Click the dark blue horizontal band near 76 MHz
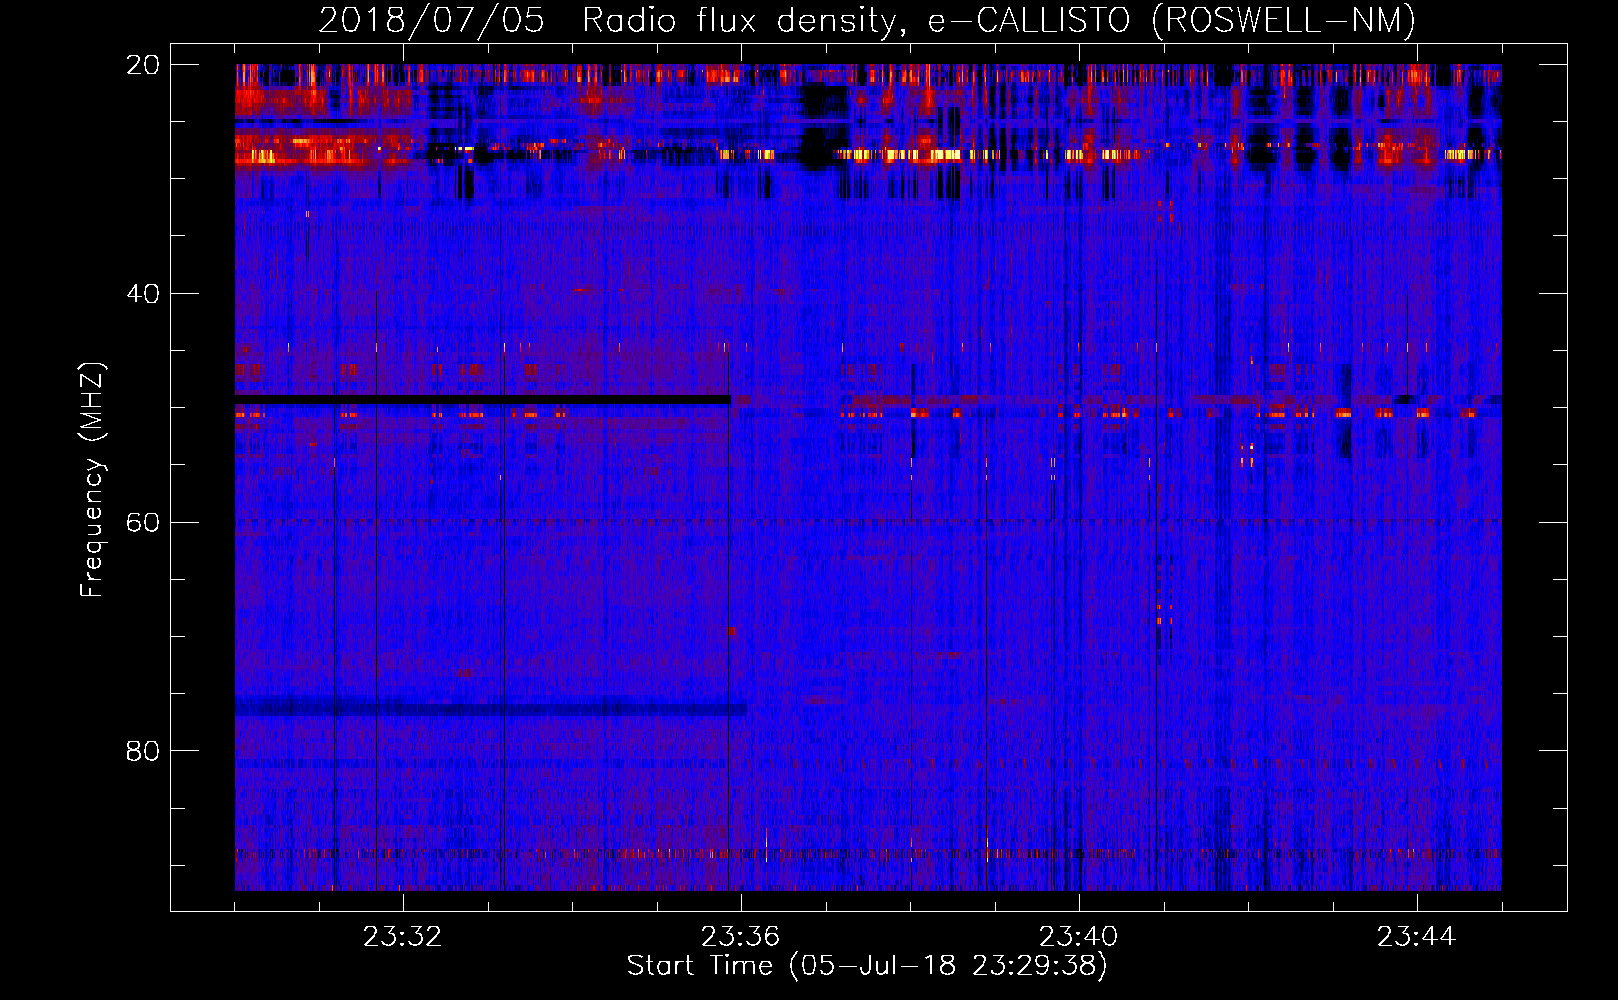The image size is (1618, 1000). [491, 708]
